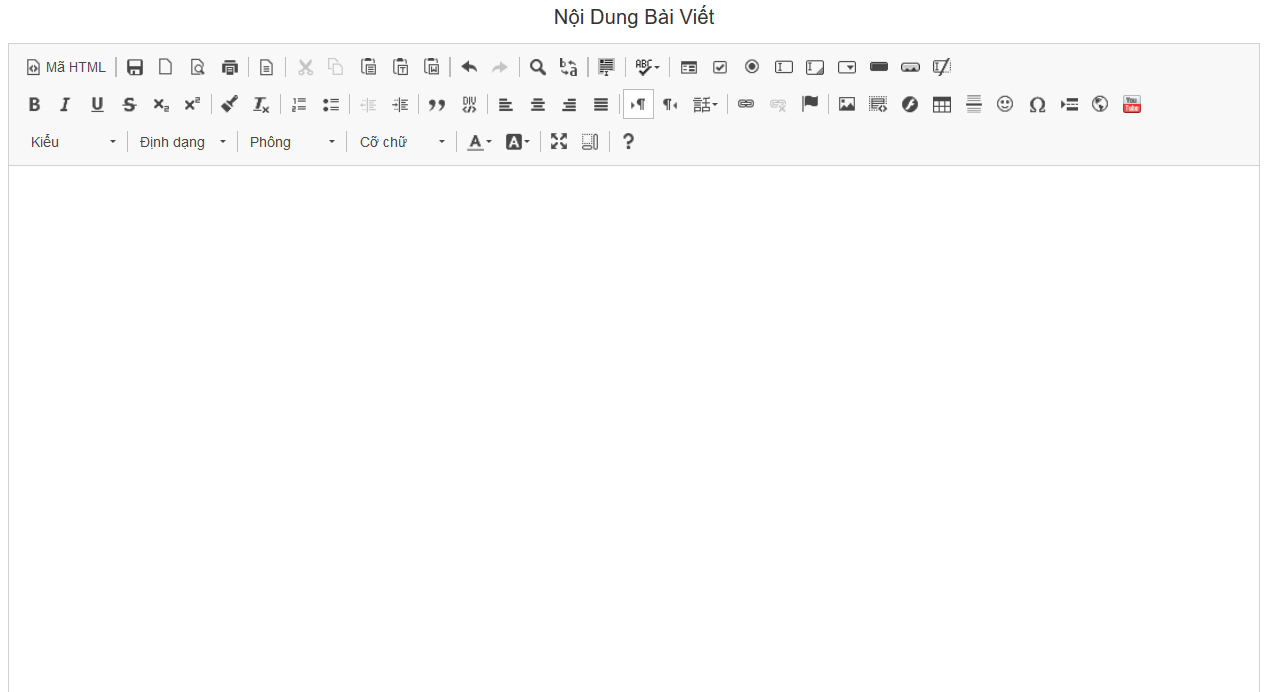Switch to Mã HTML source view
Image resolution: width=1269 pixels, height=692 pixels.
[x=66, y=67]
